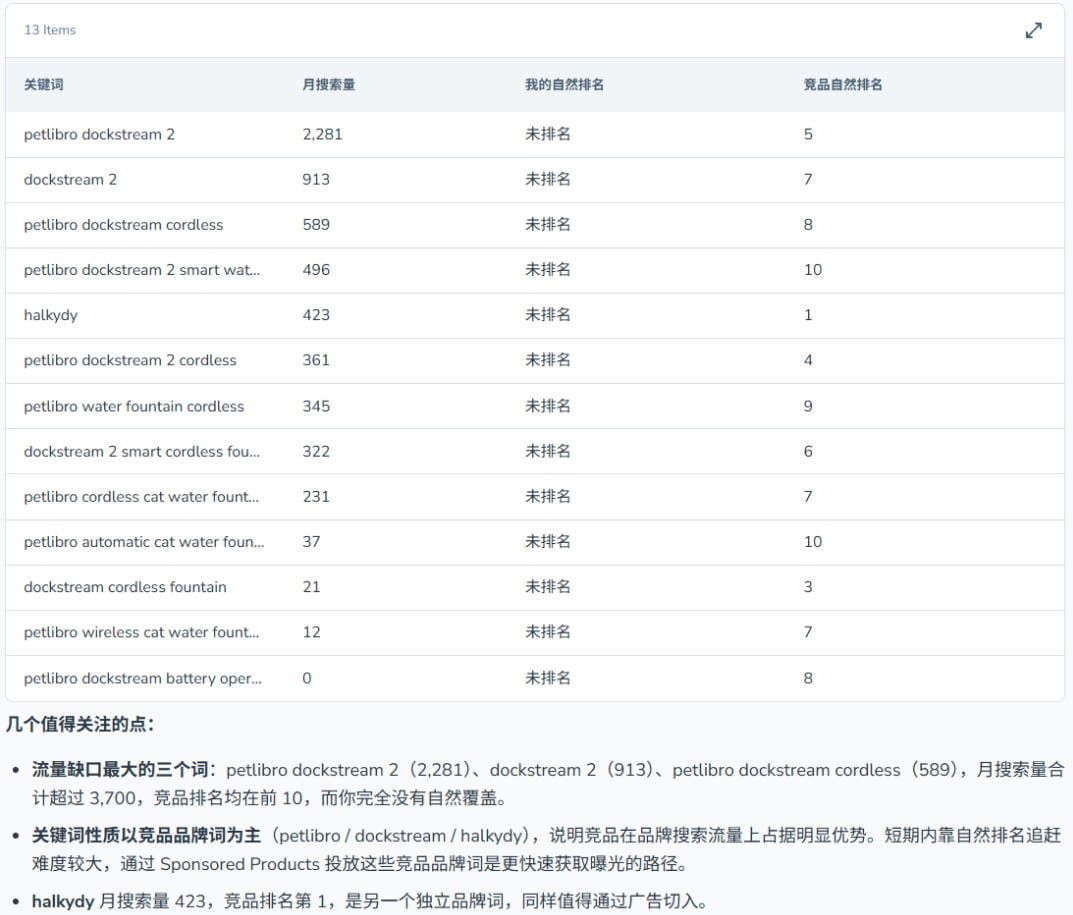This screenshot has width=1073, height=915.
Task: Select keyword 'petlibro water fountain cordless'
Action: click(133, 407)
